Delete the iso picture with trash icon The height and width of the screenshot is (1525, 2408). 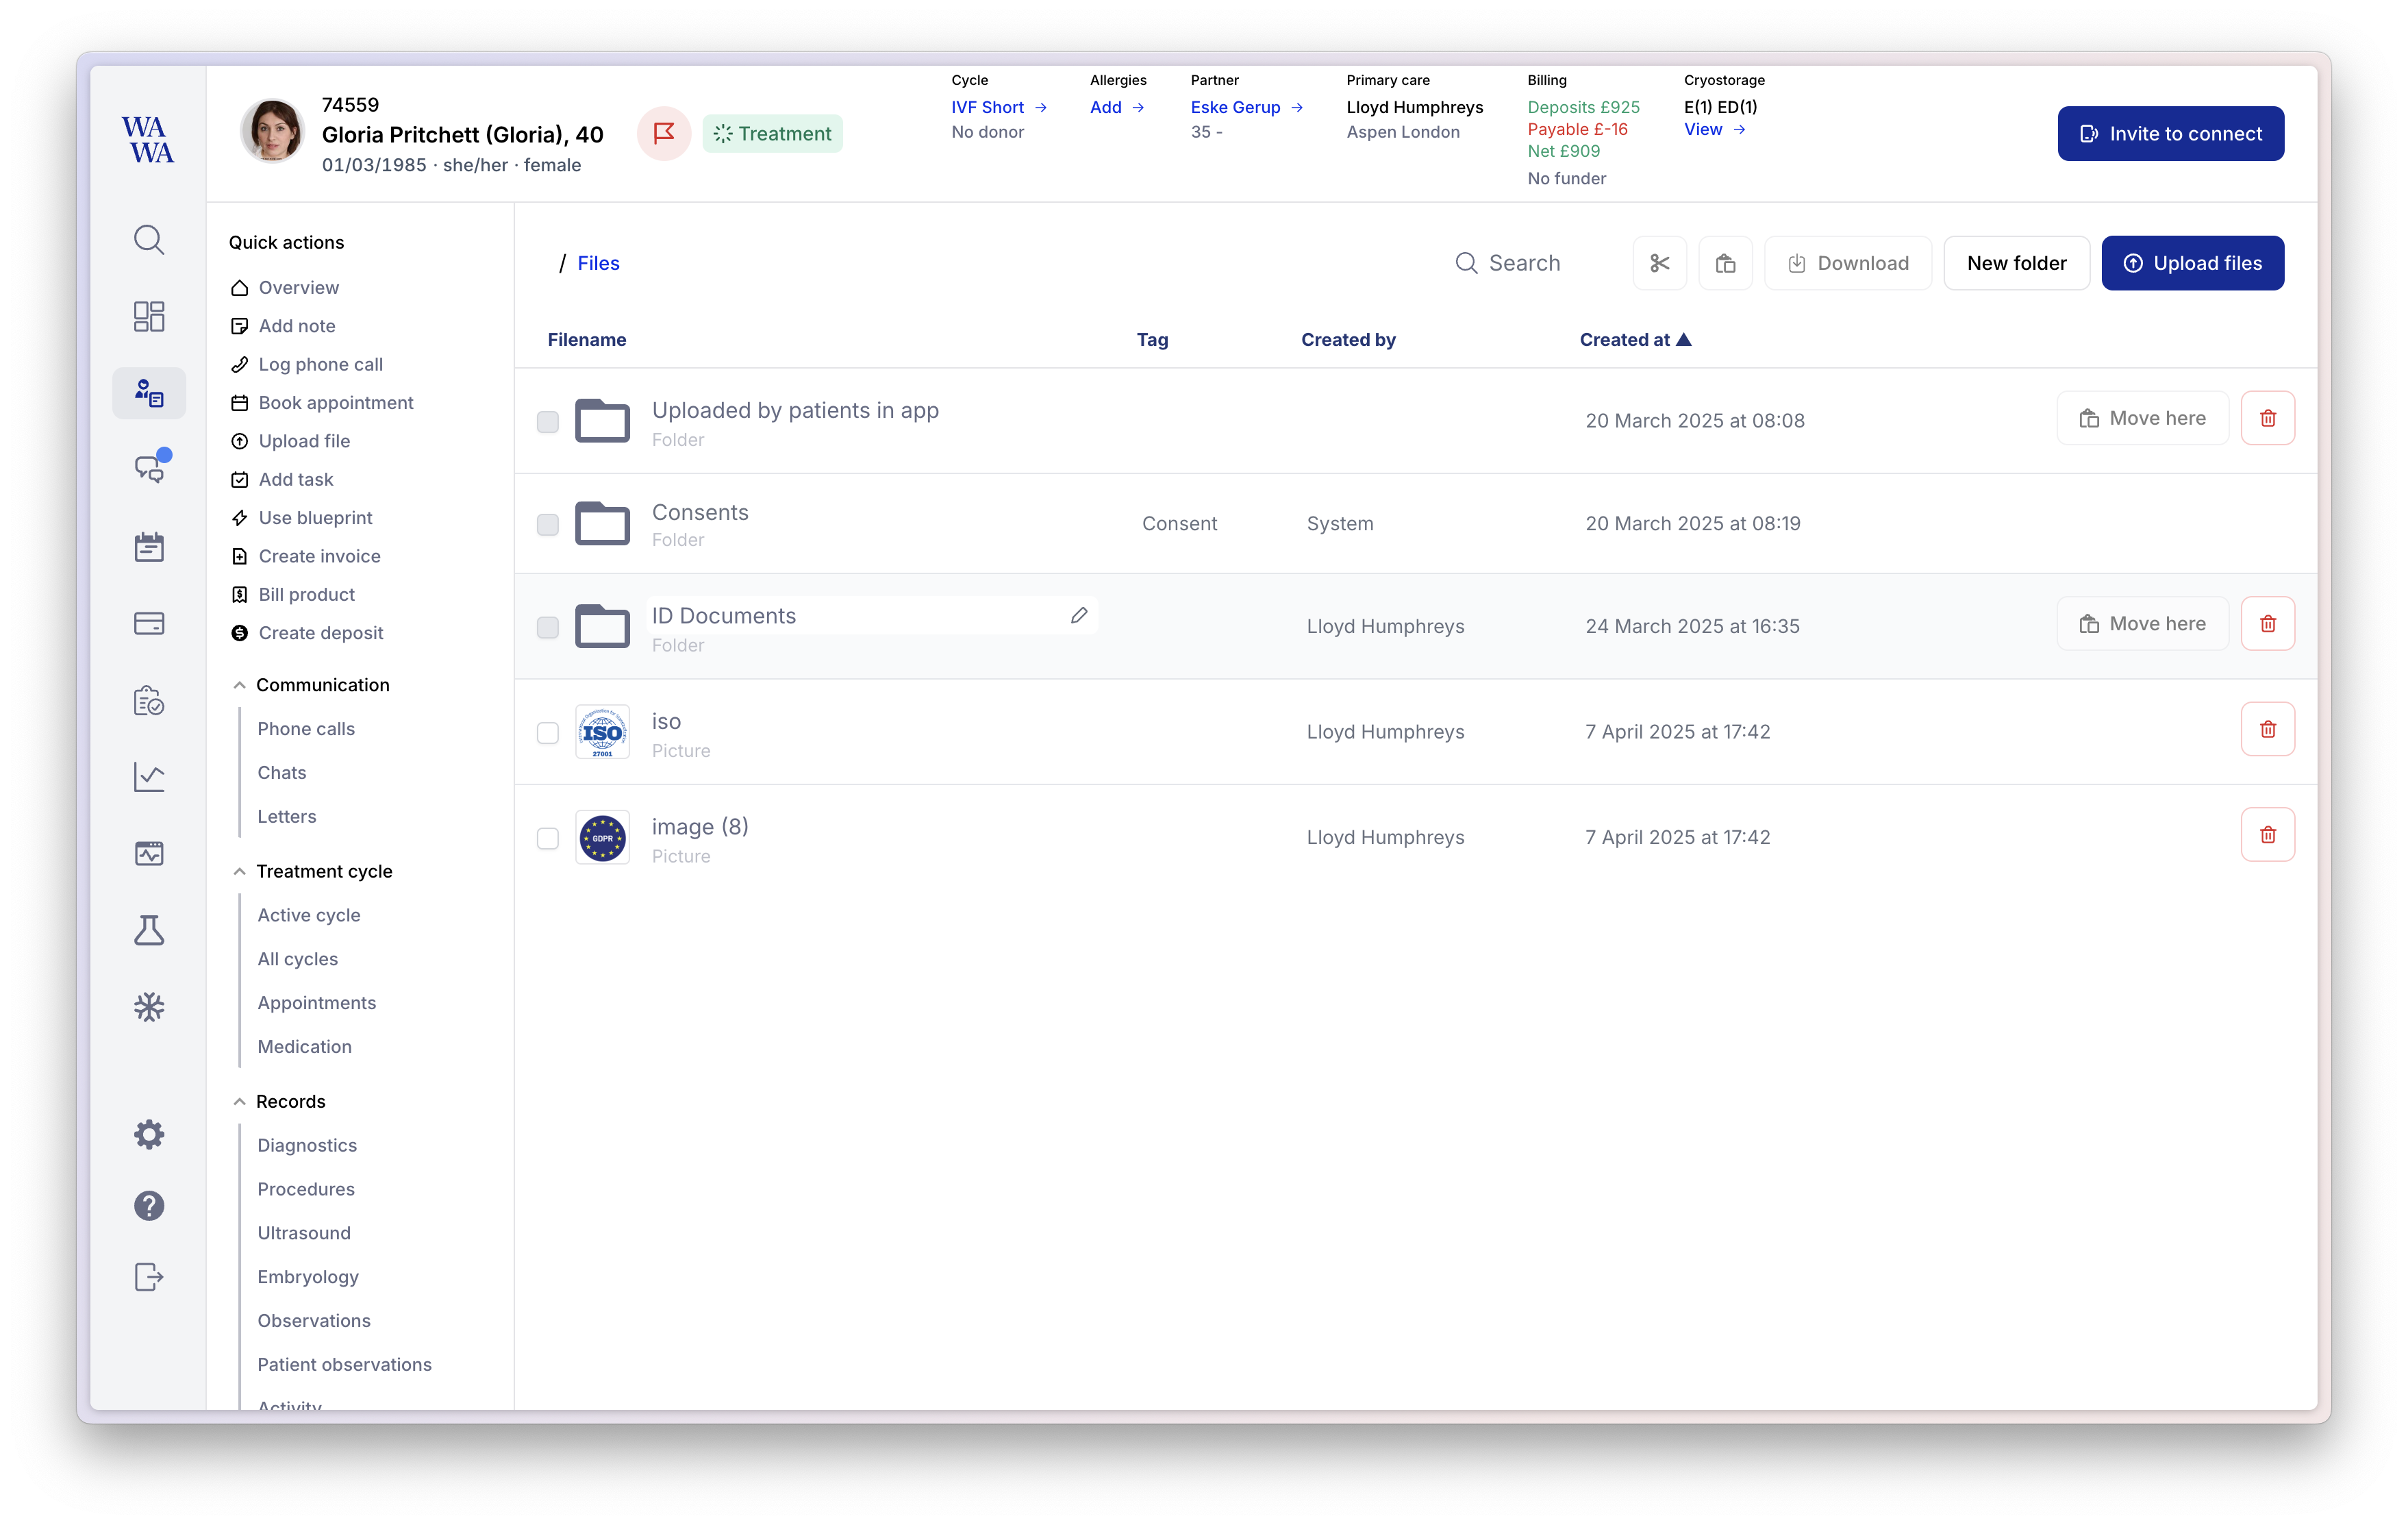[2267, 729]
